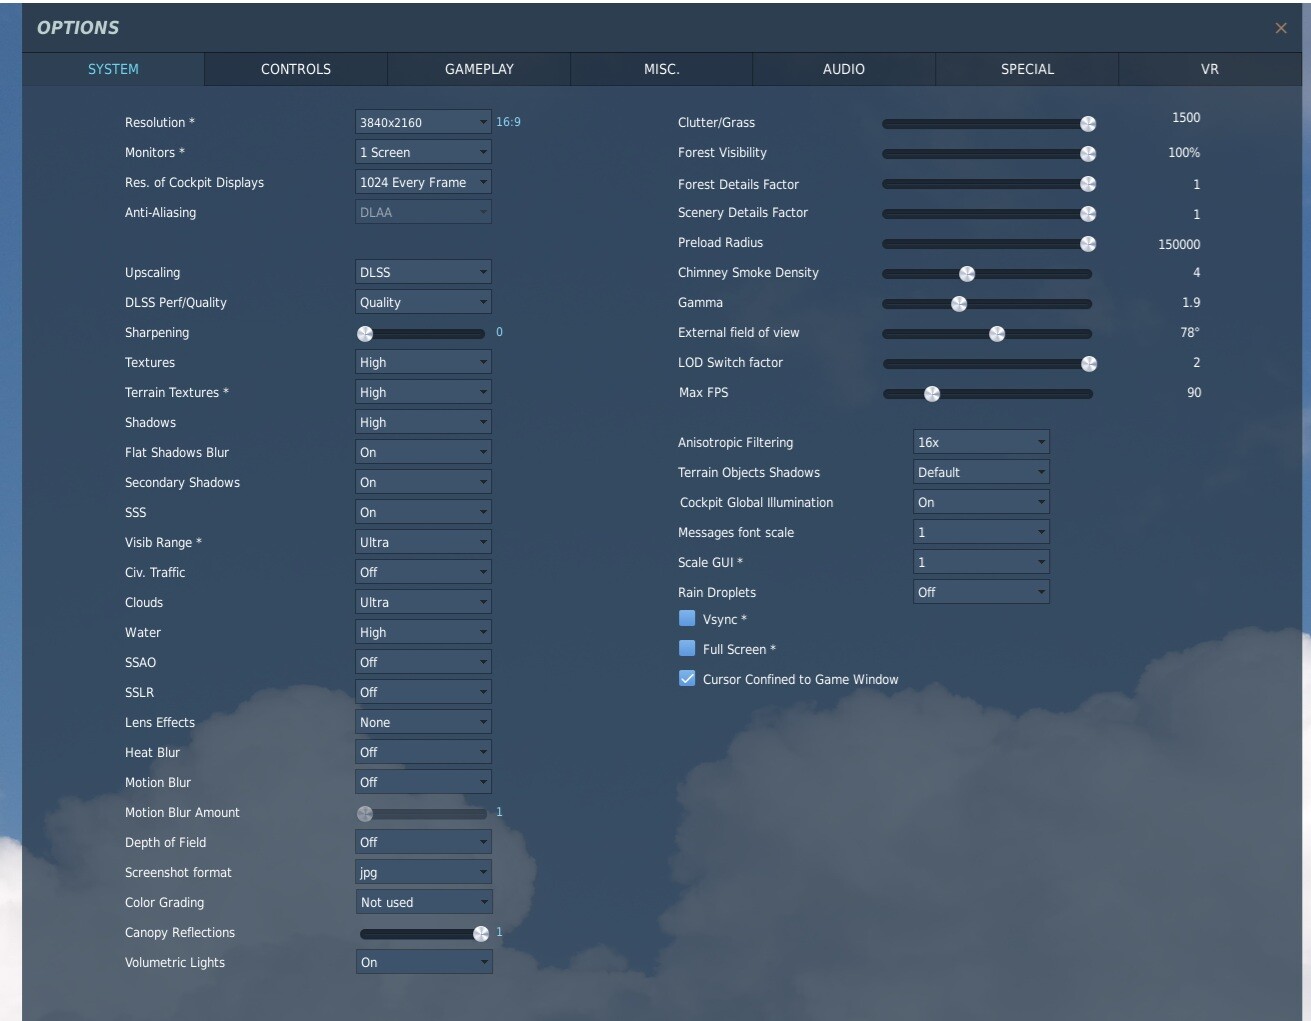Viewport: 1311px width, 1021px height.
Task: Open the Textures dropdown
Action: (423, 362)
